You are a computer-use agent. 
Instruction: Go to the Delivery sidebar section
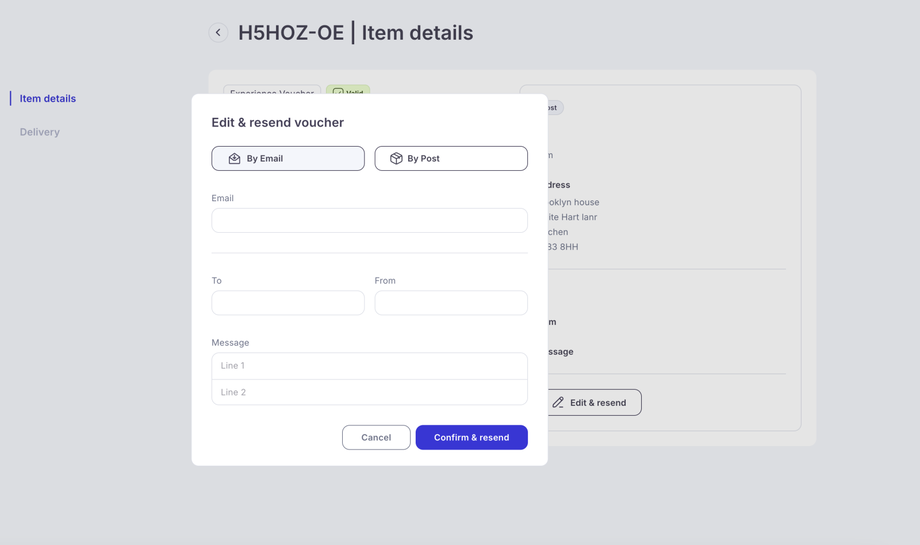(x=40, y=132)
